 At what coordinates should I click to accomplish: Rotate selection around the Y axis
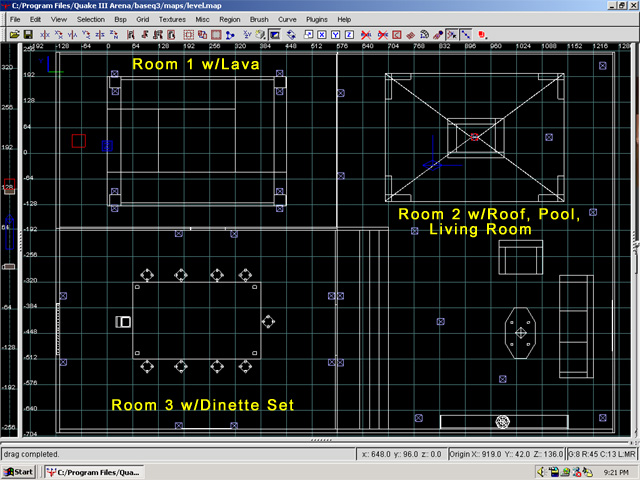pyautogui.click(x=86, y=35)
